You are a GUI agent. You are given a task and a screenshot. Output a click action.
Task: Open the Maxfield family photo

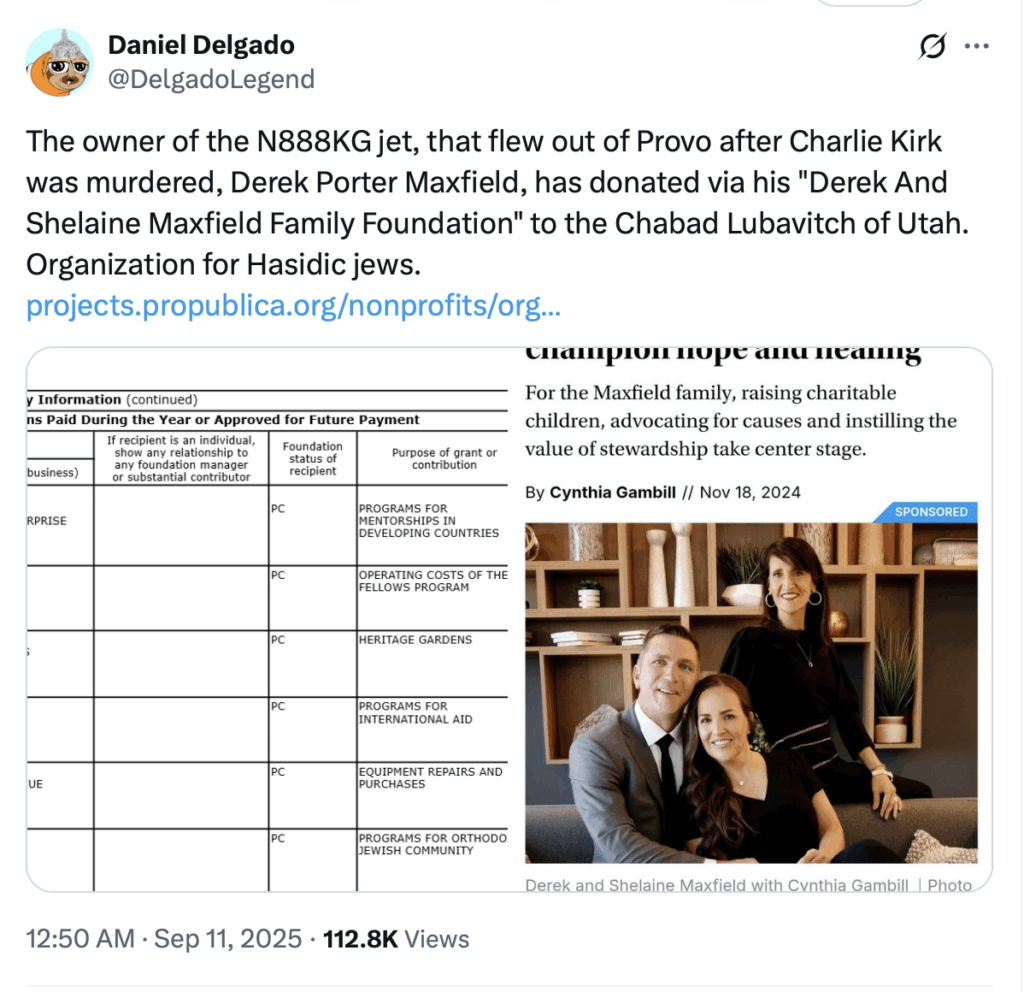click(x=751, y=692)
